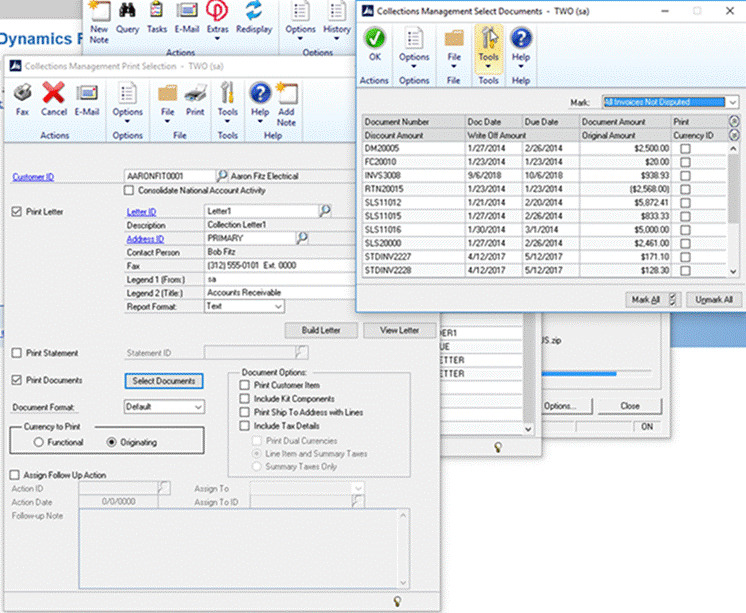Screen dimensions: 746x613
Task: Click the Letter ID link
Action: click(x=141, y=211)
